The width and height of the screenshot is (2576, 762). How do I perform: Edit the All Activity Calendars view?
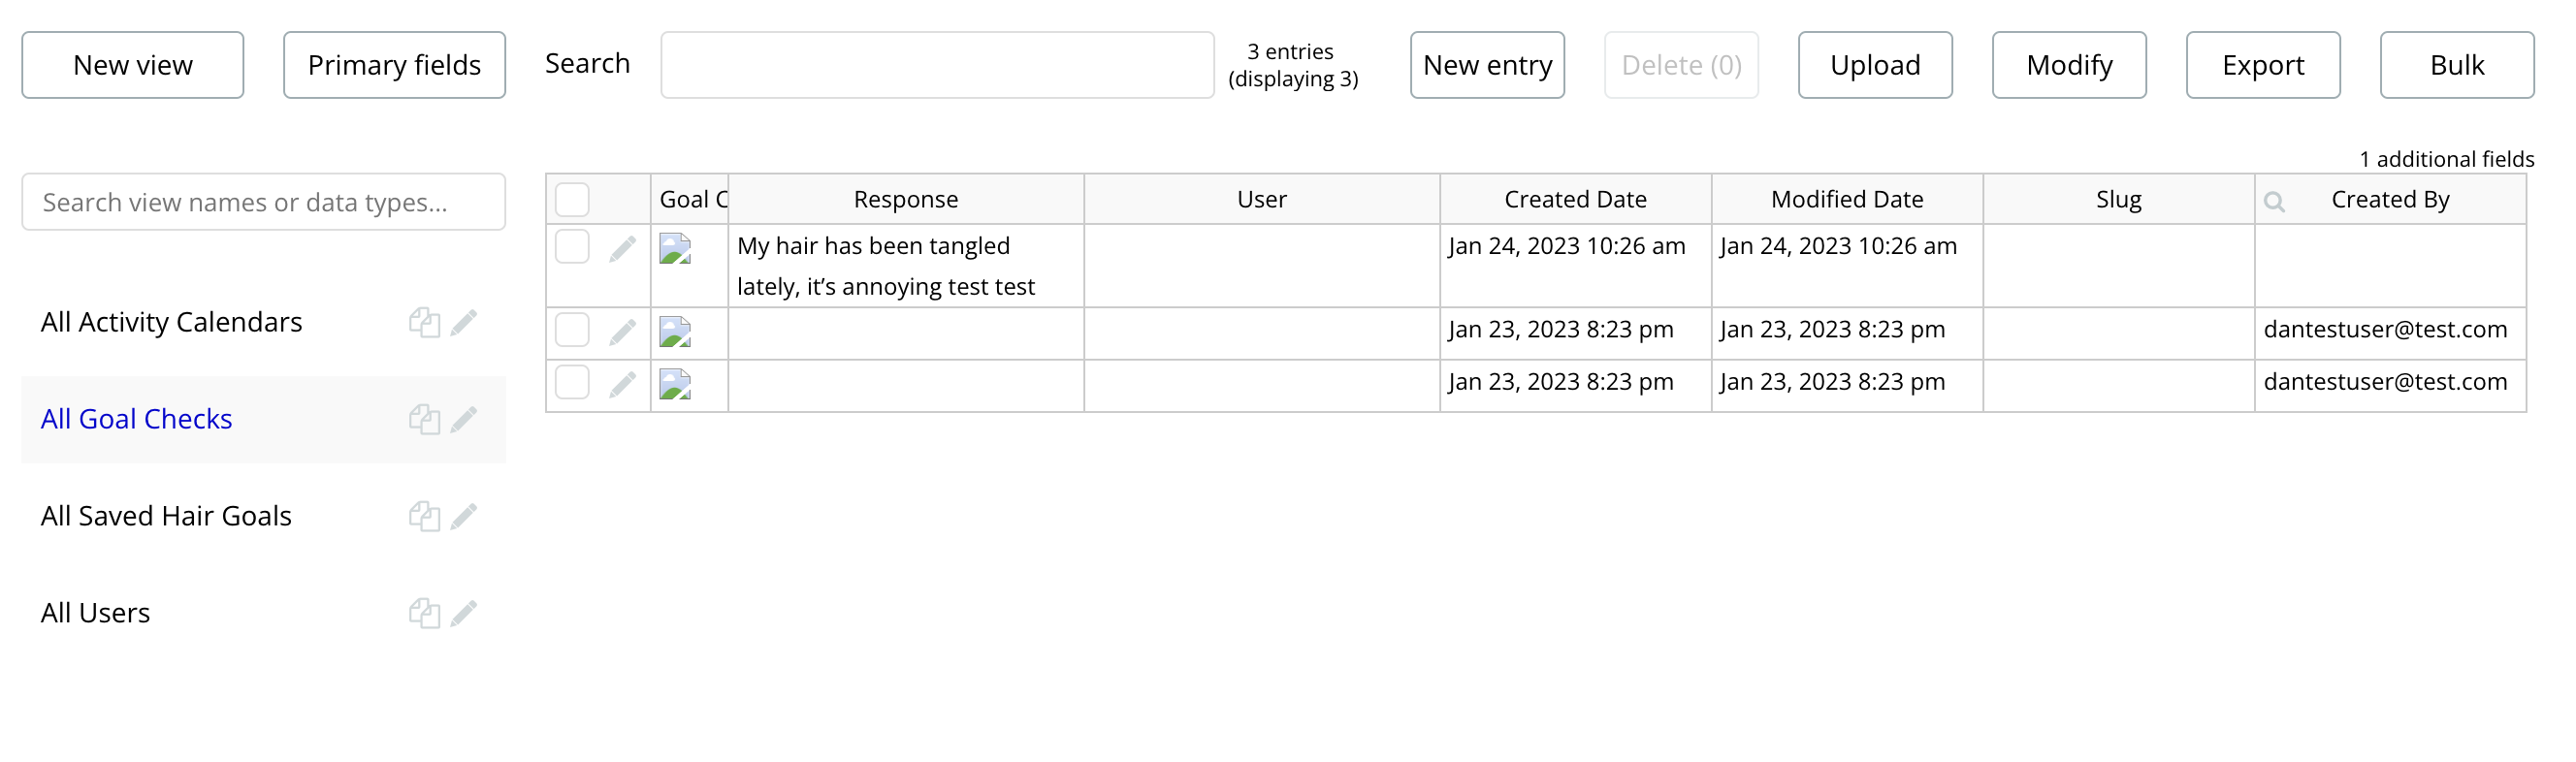(463, 323)
